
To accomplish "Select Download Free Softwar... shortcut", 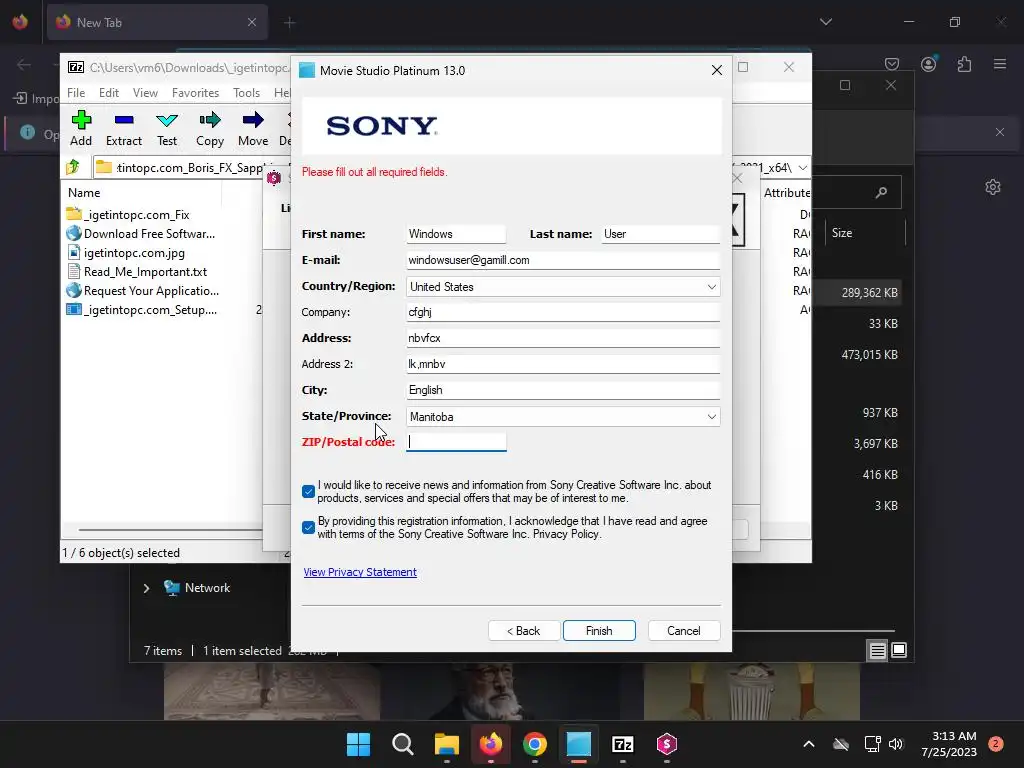I will [x=140, y=234].
